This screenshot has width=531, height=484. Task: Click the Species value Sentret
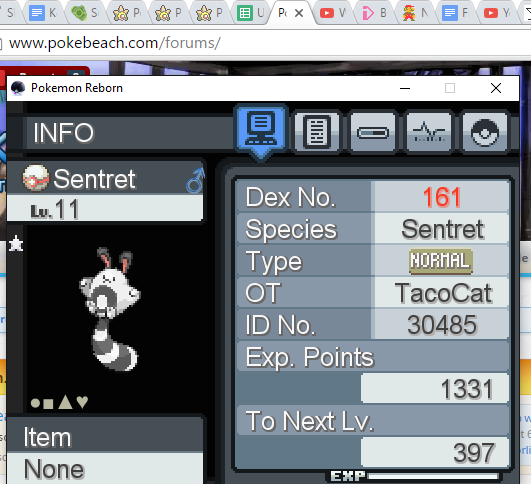click(443, 229)
